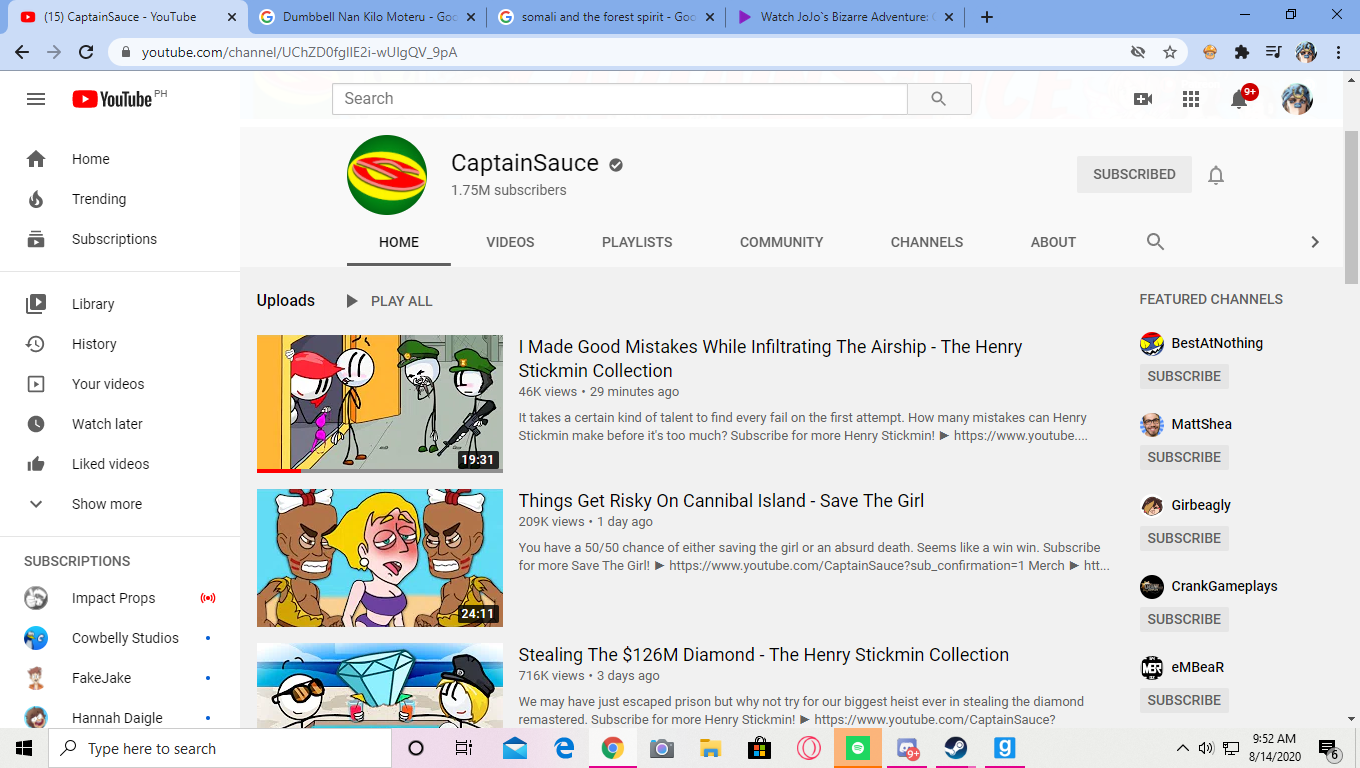The height and width of the screenshot is (768, 1360).
Task: Open the COMMUNITY tab
Action: pos(781,242)
